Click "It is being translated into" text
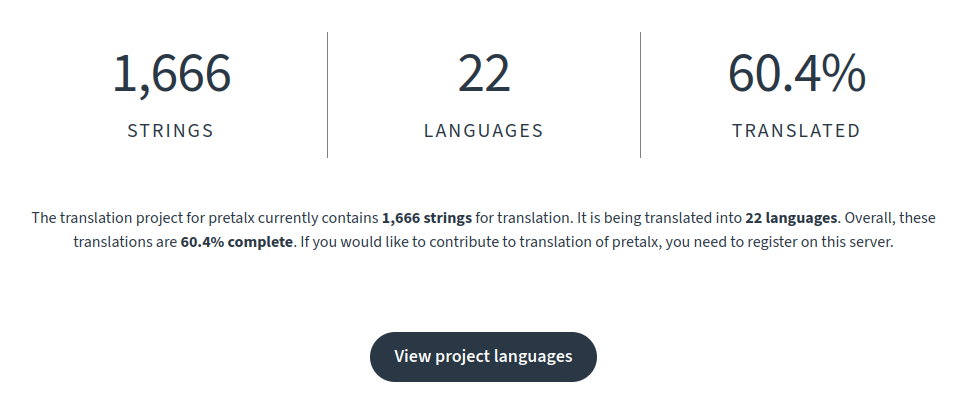The height and width of the screenshot is (411, 974). pos(658,217)
